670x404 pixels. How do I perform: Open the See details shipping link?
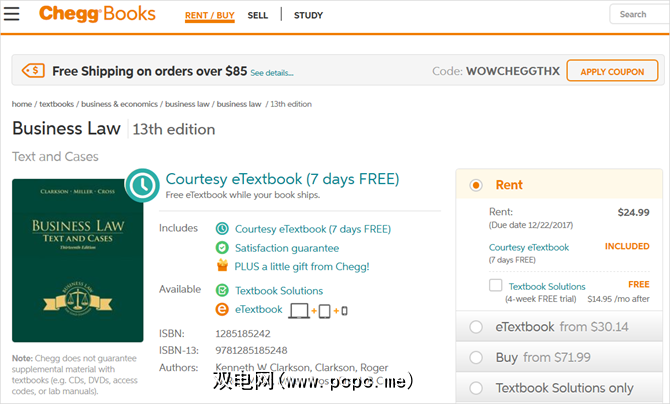pos(272,73)
